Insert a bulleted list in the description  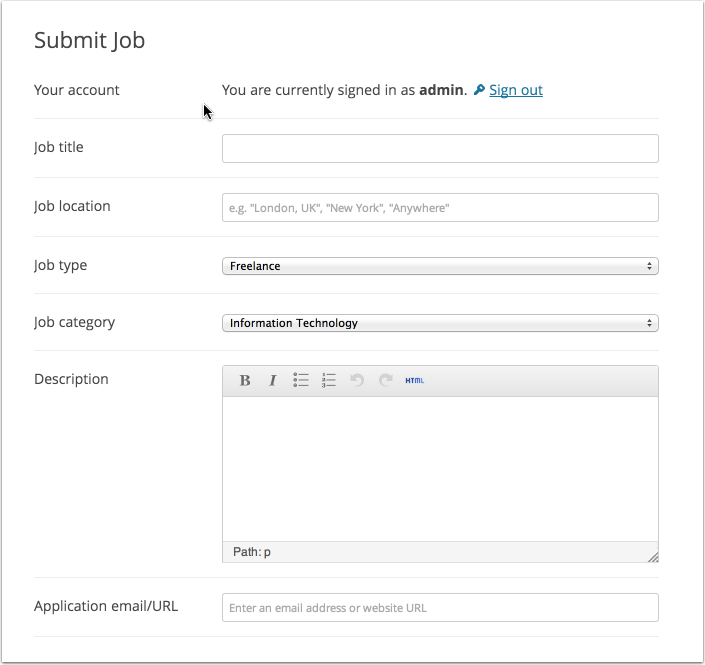300,380
